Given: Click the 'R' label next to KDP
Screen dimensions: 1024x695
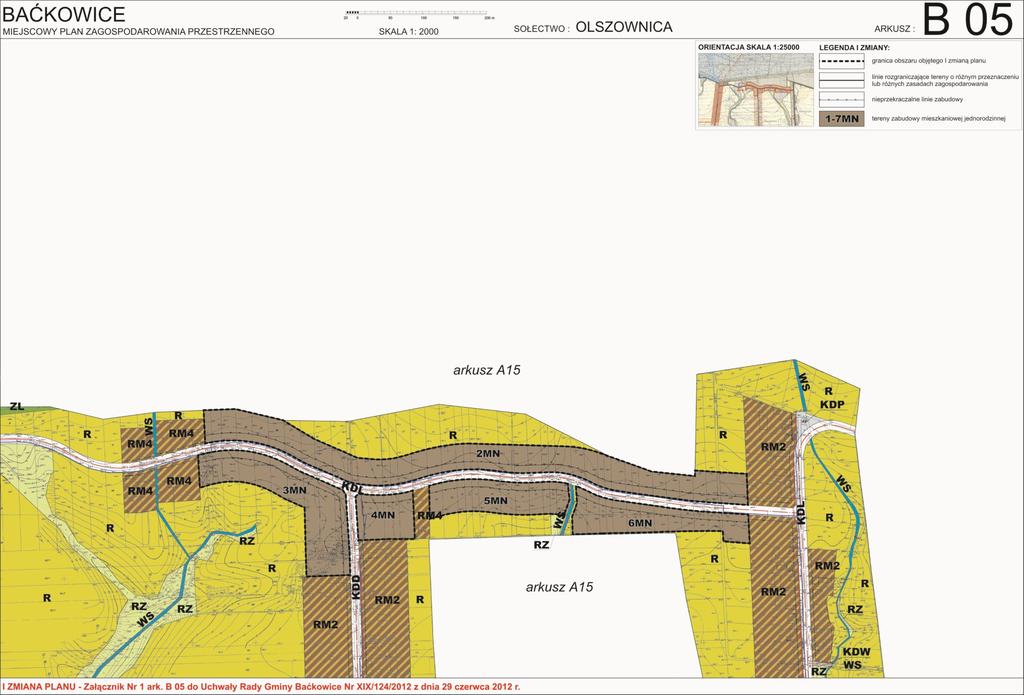Looking at the screenshot, I should click(x=829, y=391).
